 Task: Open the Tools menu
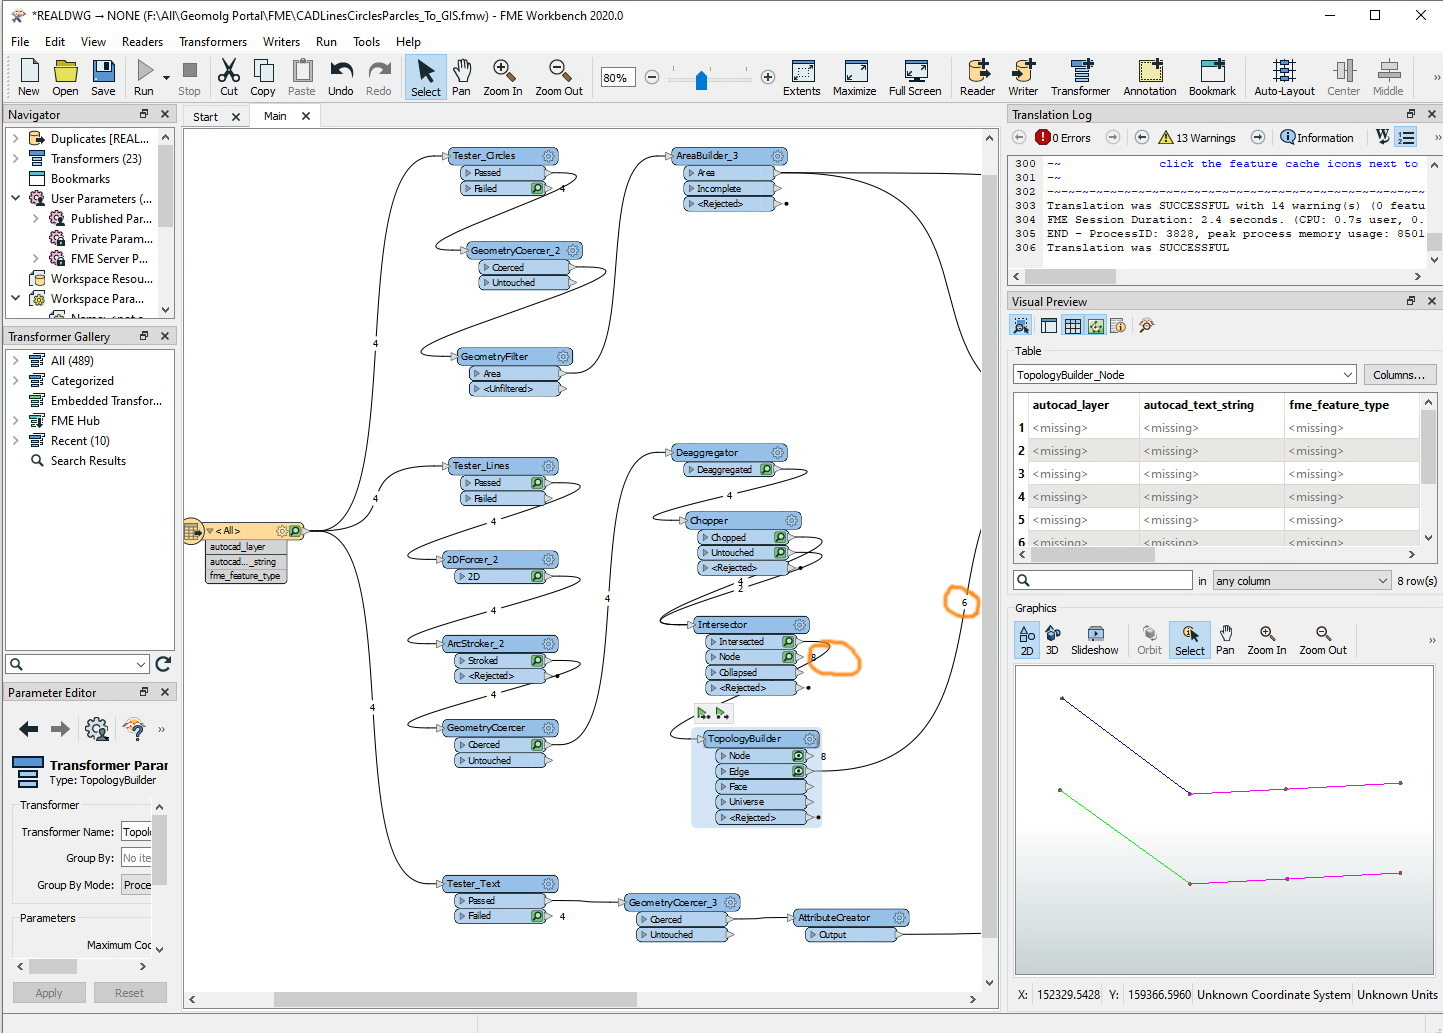(x=366, y=42)
